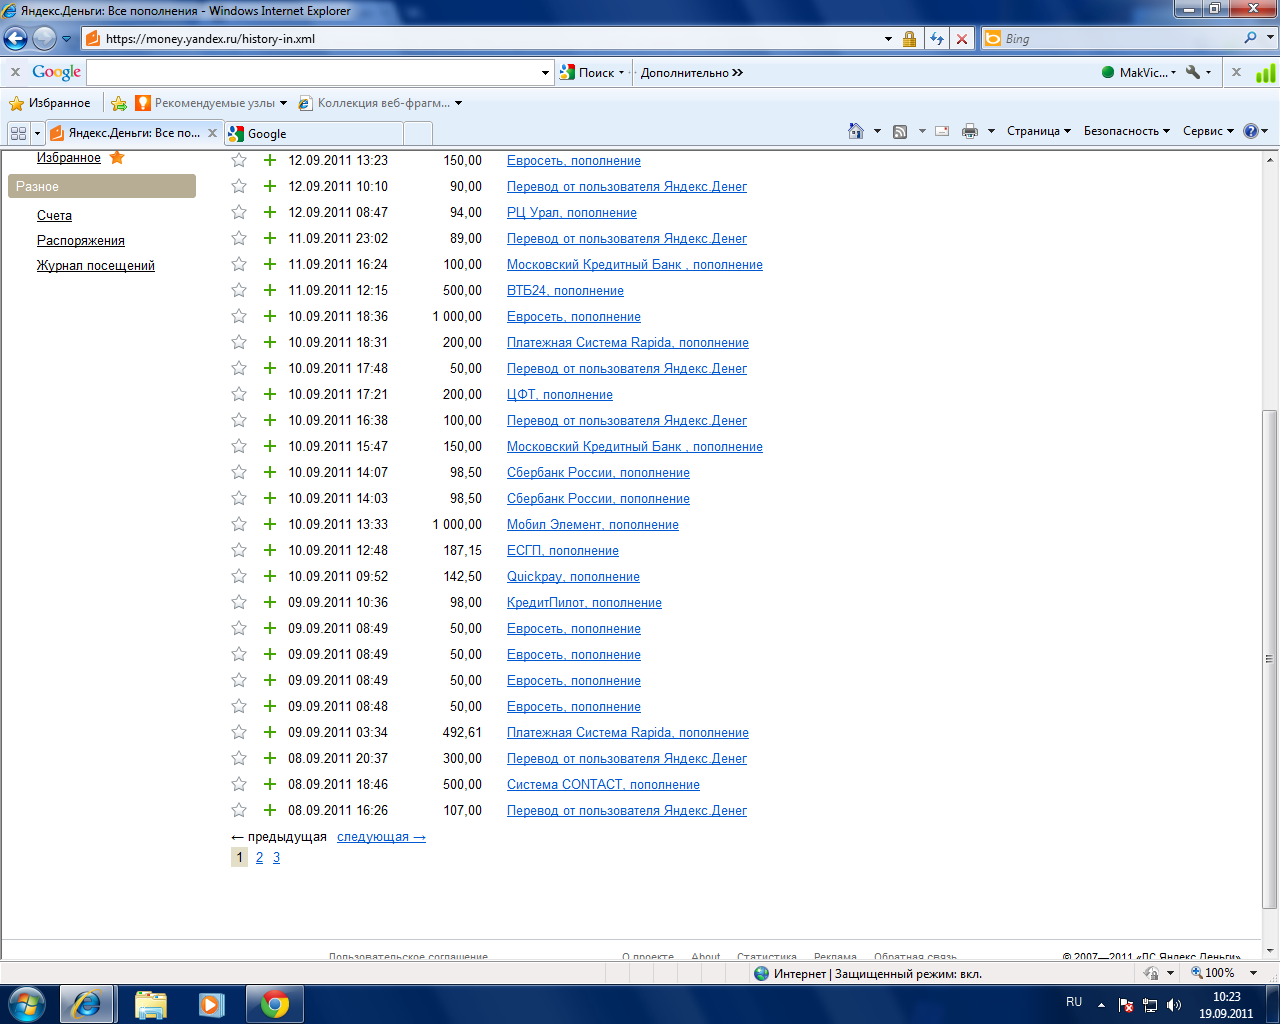Mark the Система CONTACT row star as favorite
This screenshot has width=1280, height=1024.
tap(239, 784)
